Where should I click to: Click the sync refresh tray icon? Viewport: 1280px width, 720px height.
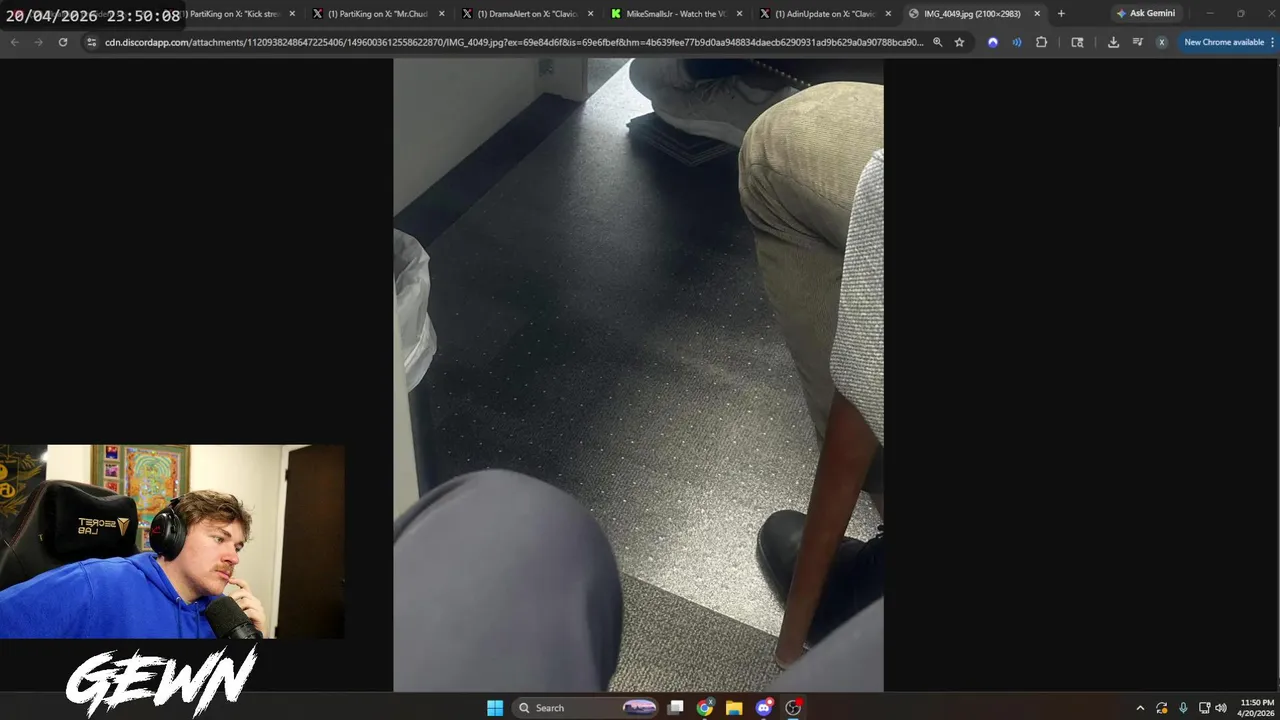tap(1162, 708)
